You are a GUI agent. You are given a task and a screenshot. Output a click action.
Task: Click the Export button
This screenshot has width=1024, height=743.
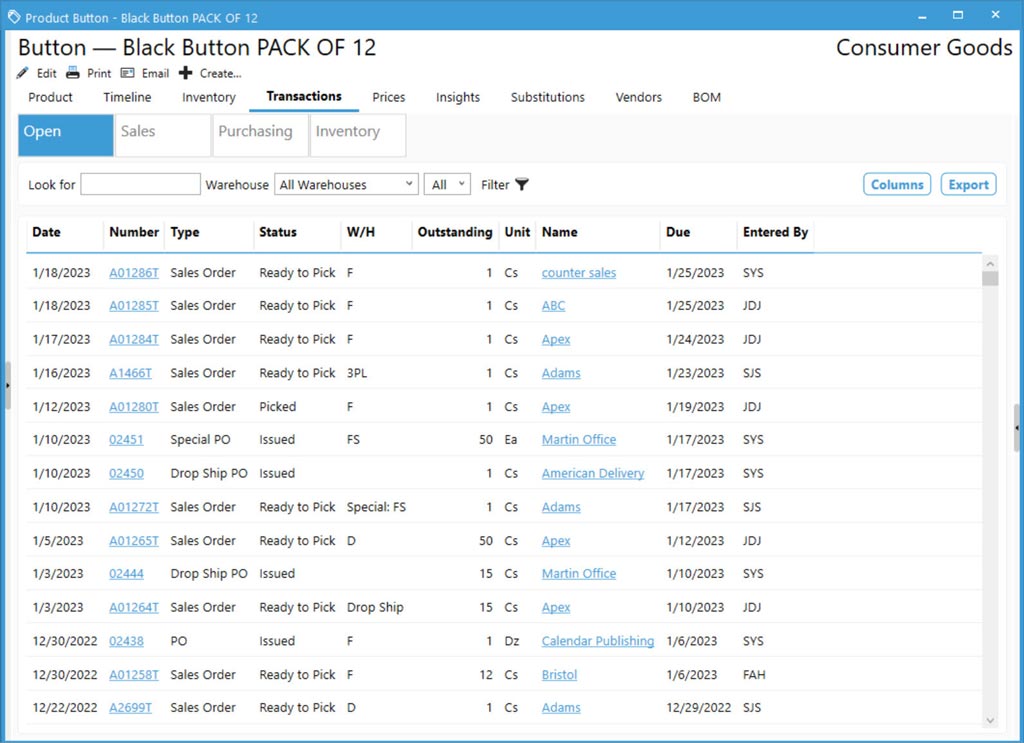tap(967, 184)
